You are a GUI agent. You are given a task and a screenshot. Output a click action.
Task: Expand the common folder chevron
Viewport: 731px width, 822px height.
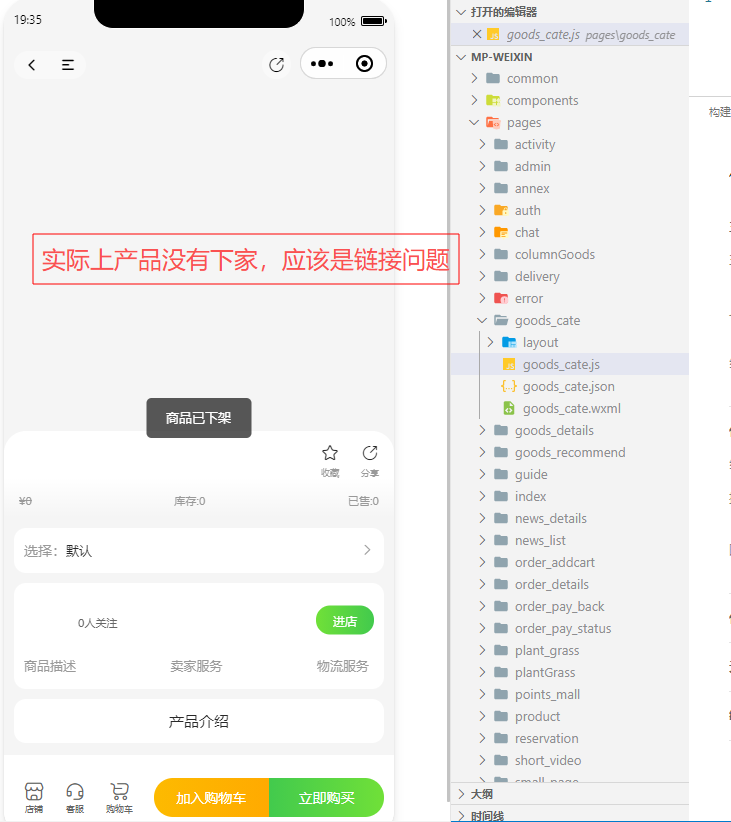474,78
